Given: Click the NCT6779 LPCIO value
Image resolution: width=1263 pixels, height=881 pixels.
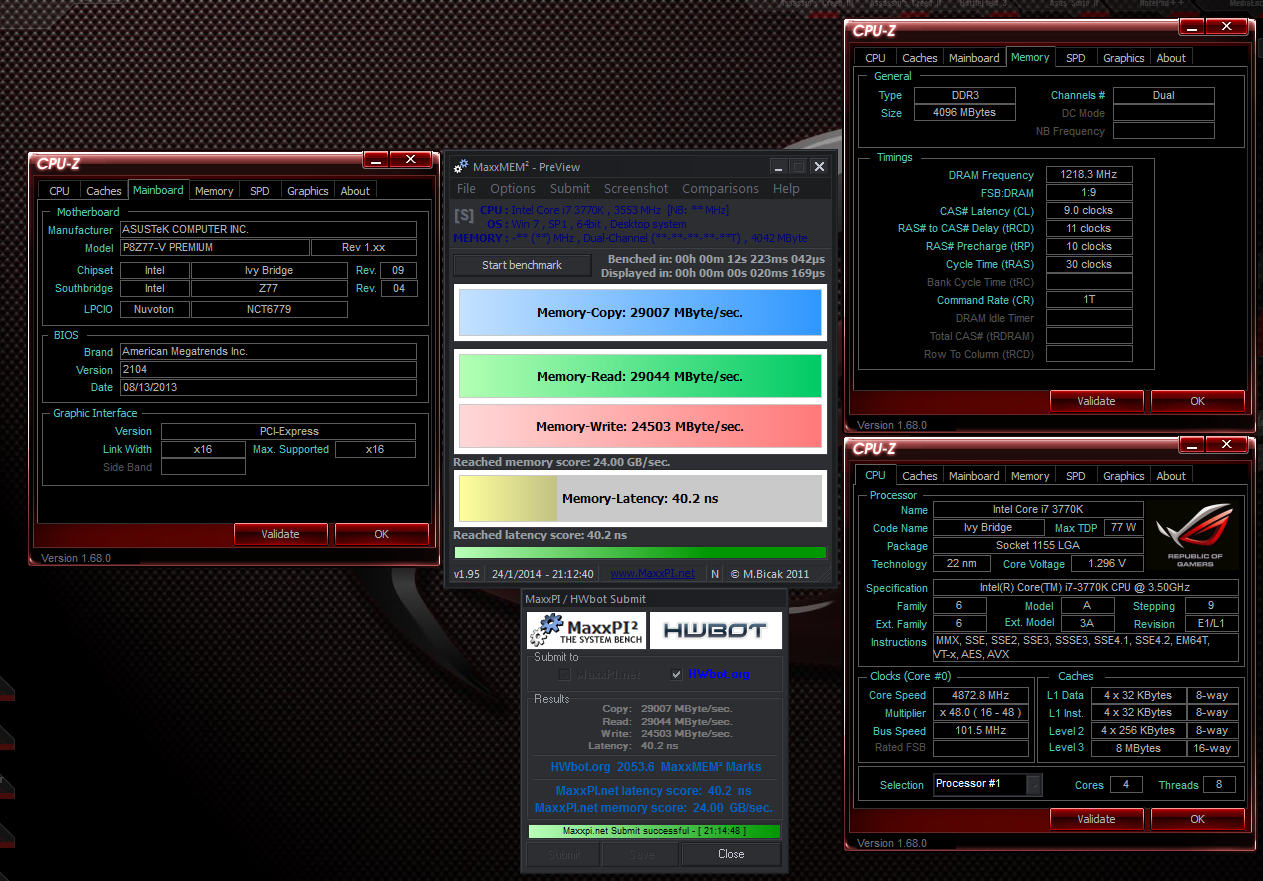Looking at the screenshot, I should tap(269, 310).
